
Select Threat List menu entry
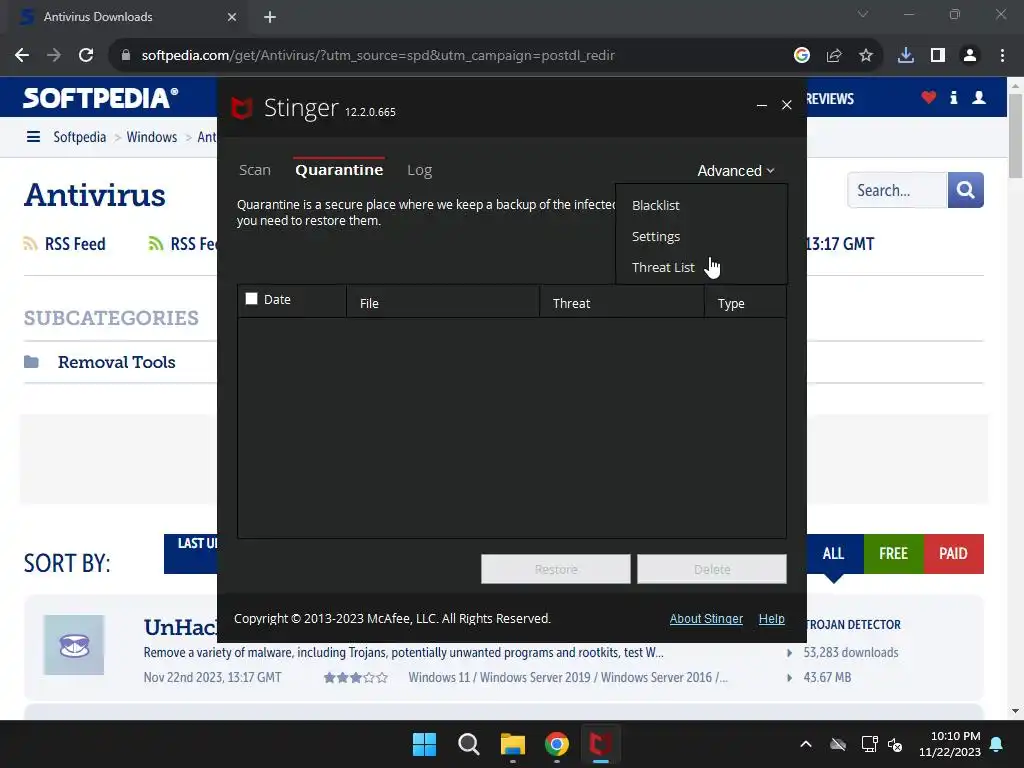pyautogui.click(x=663, y=267)
